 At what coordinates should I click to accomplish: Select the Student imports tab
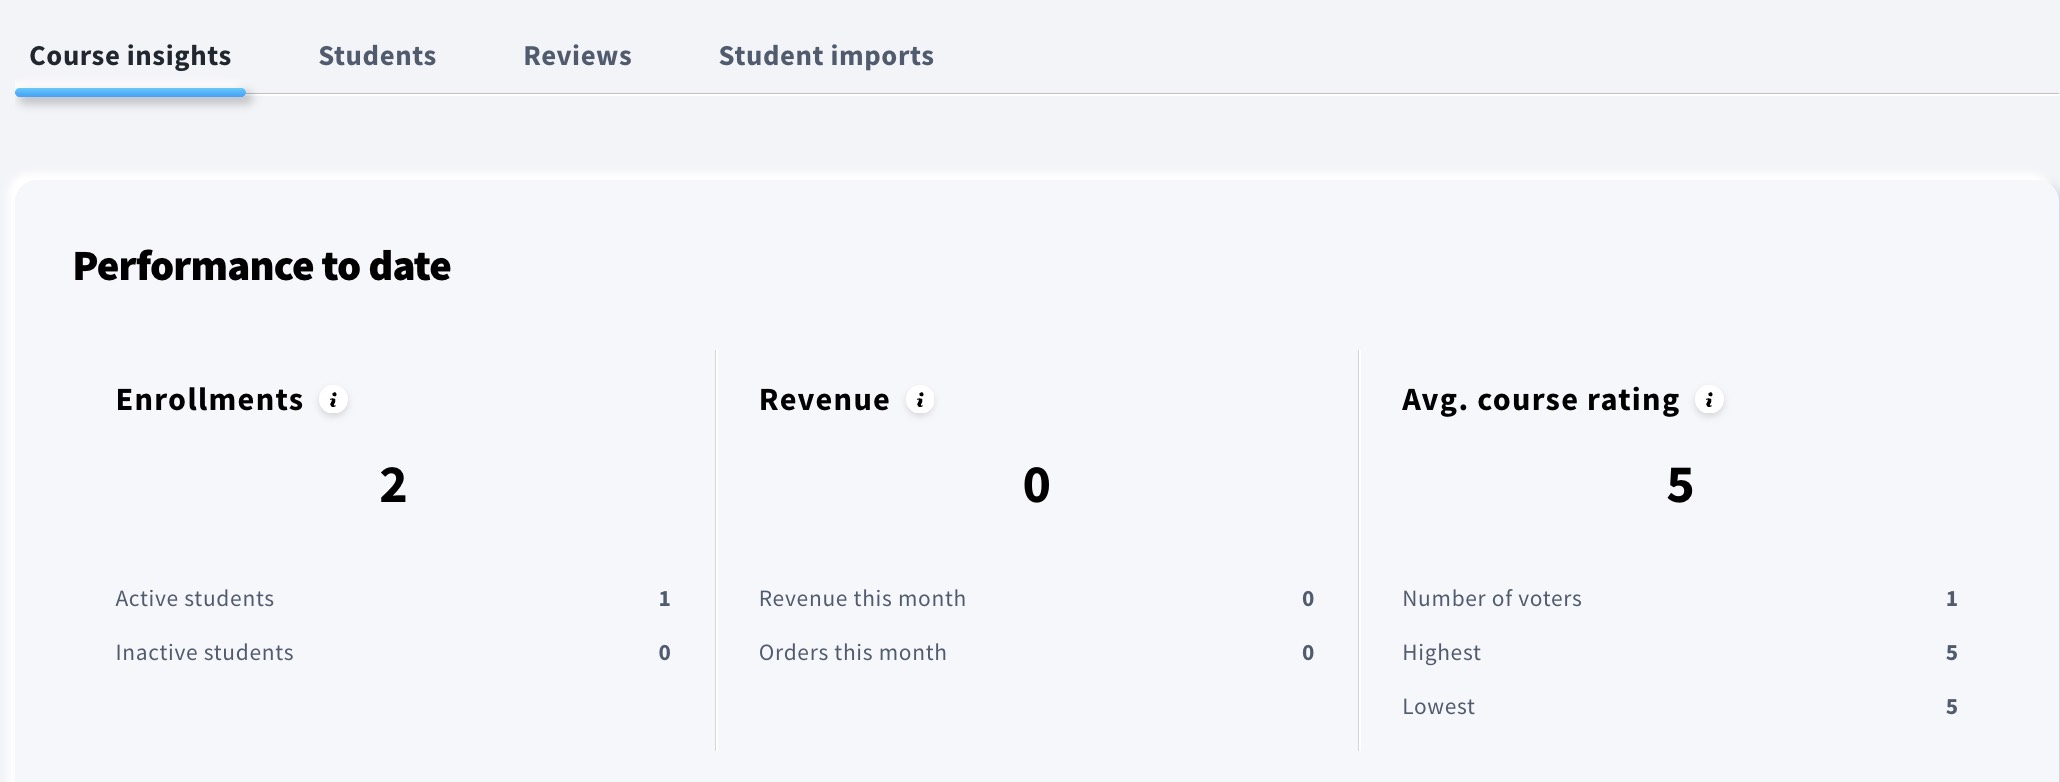826,56
